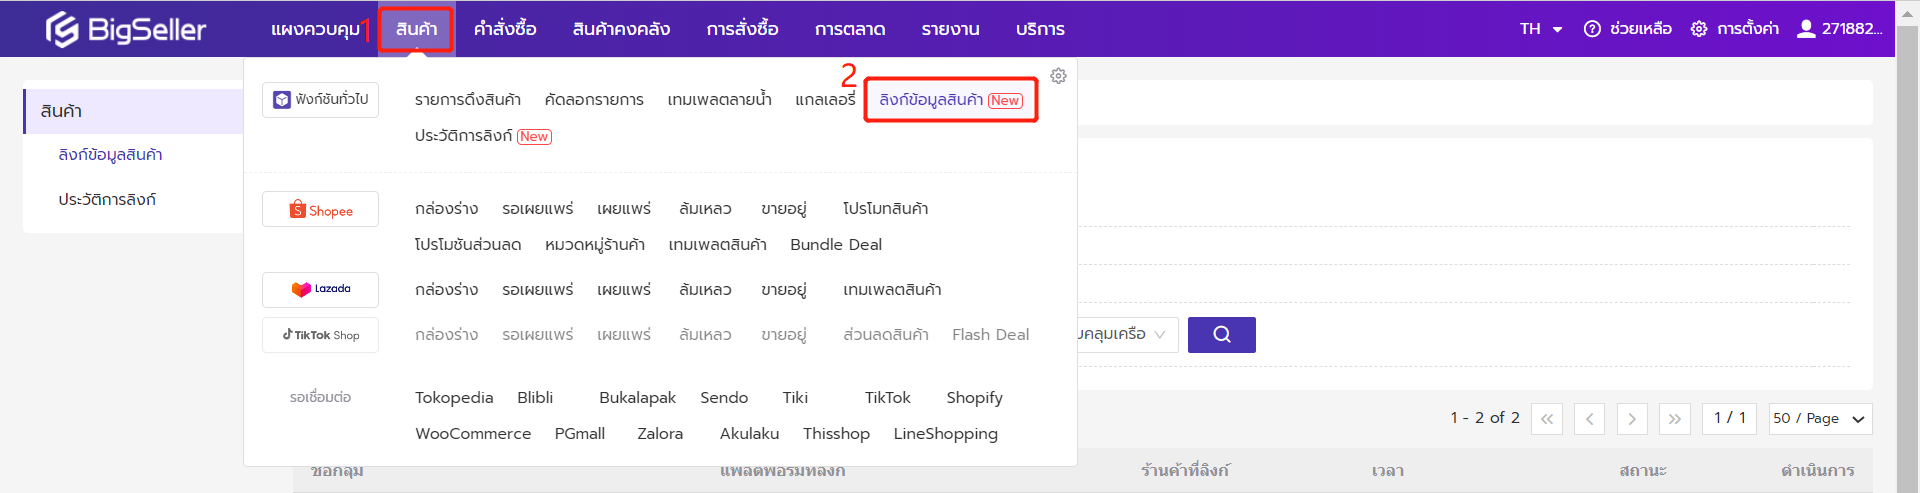This screenshot has width=1920, height=493.
Task: Open the สินค้า menu in top navigation
Action: (x=416, y=29)
